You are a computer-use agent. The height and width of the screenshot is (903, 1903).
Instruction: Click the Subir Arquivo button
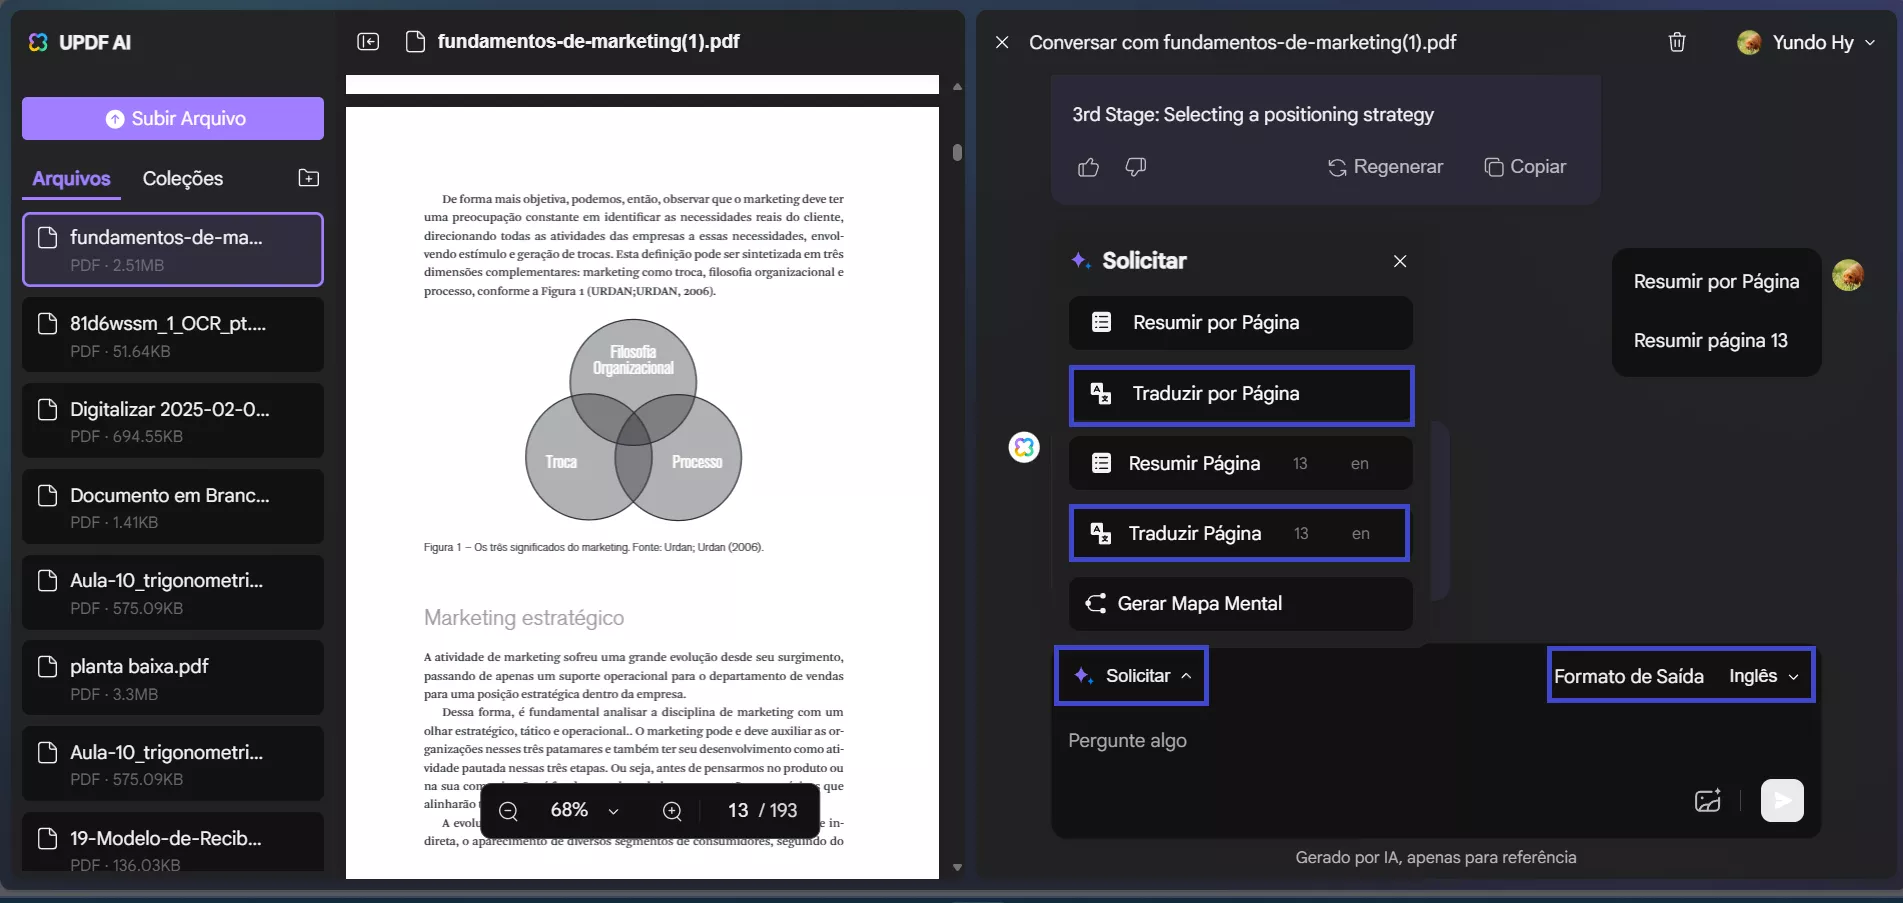point(173,118)
